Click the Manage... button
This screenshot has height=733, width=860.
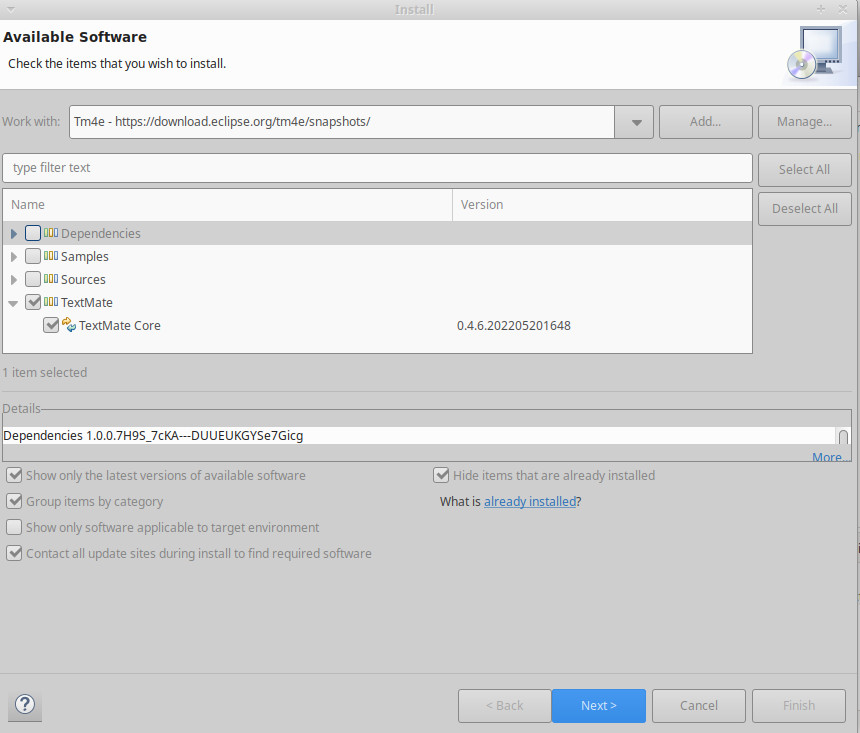[804, 122]
